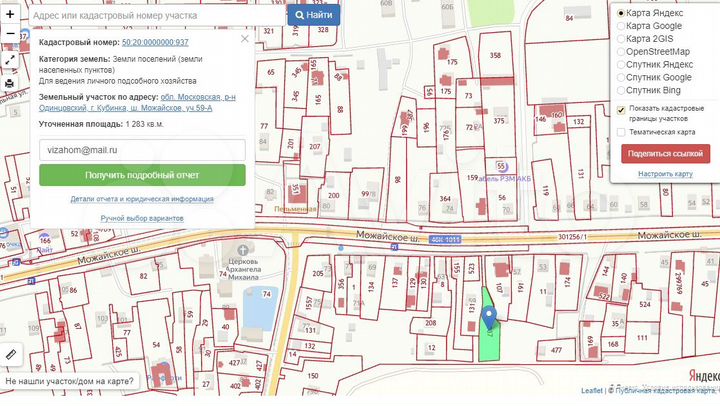This screenshot has height=406, width=720.
Task: Open Настроить карту link
Action: 665,174
